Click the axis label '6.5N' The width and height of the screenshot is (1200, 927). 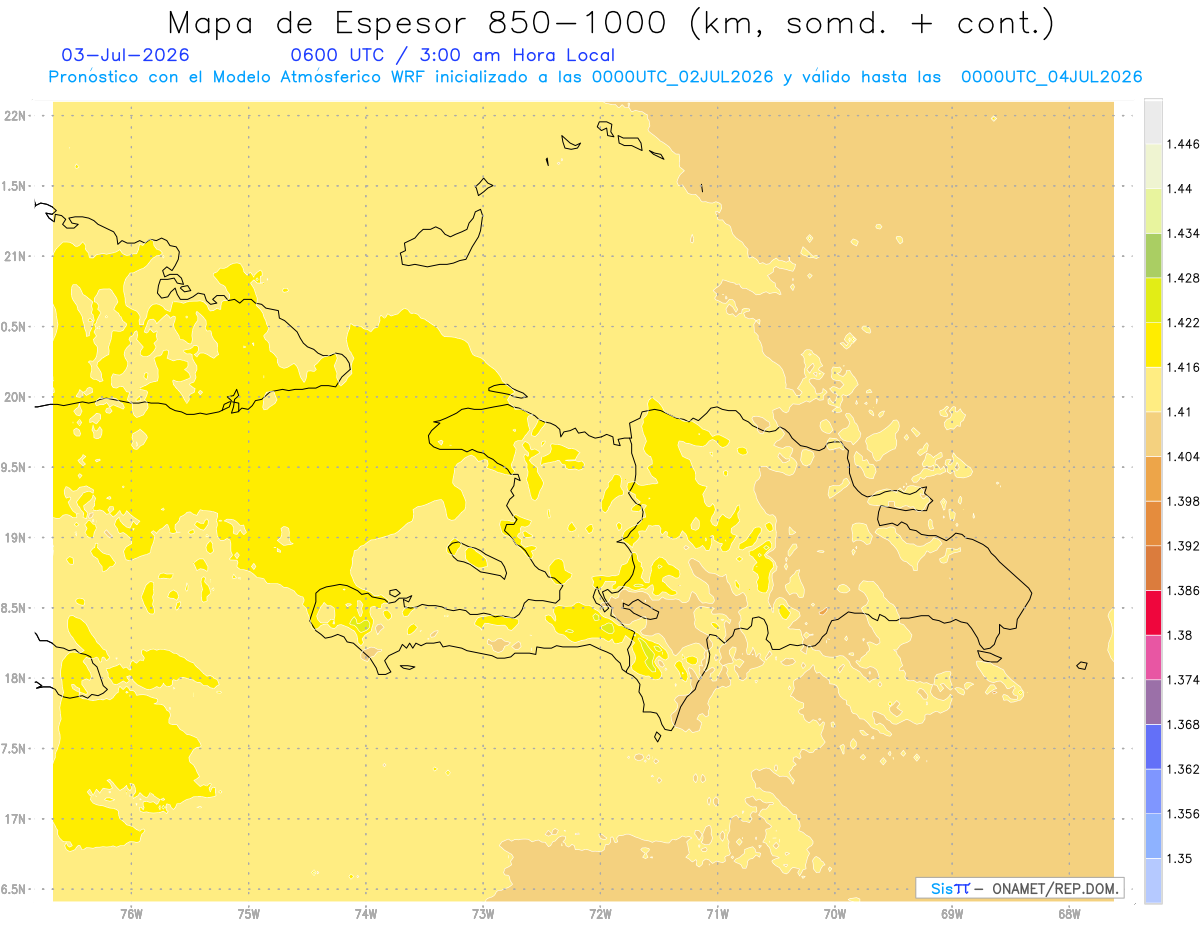click(x=14, y=889)
